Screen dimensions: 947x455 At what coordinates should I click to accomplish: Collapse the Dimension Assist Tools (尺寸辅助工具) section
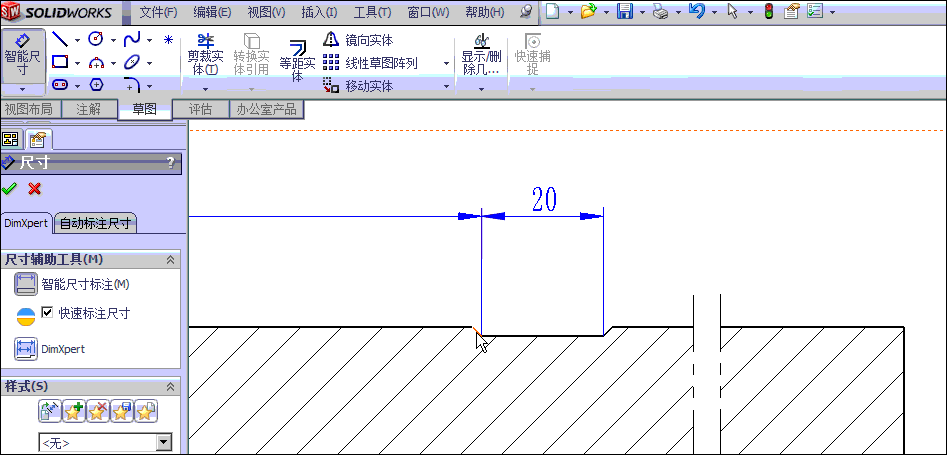click(170, 260)
